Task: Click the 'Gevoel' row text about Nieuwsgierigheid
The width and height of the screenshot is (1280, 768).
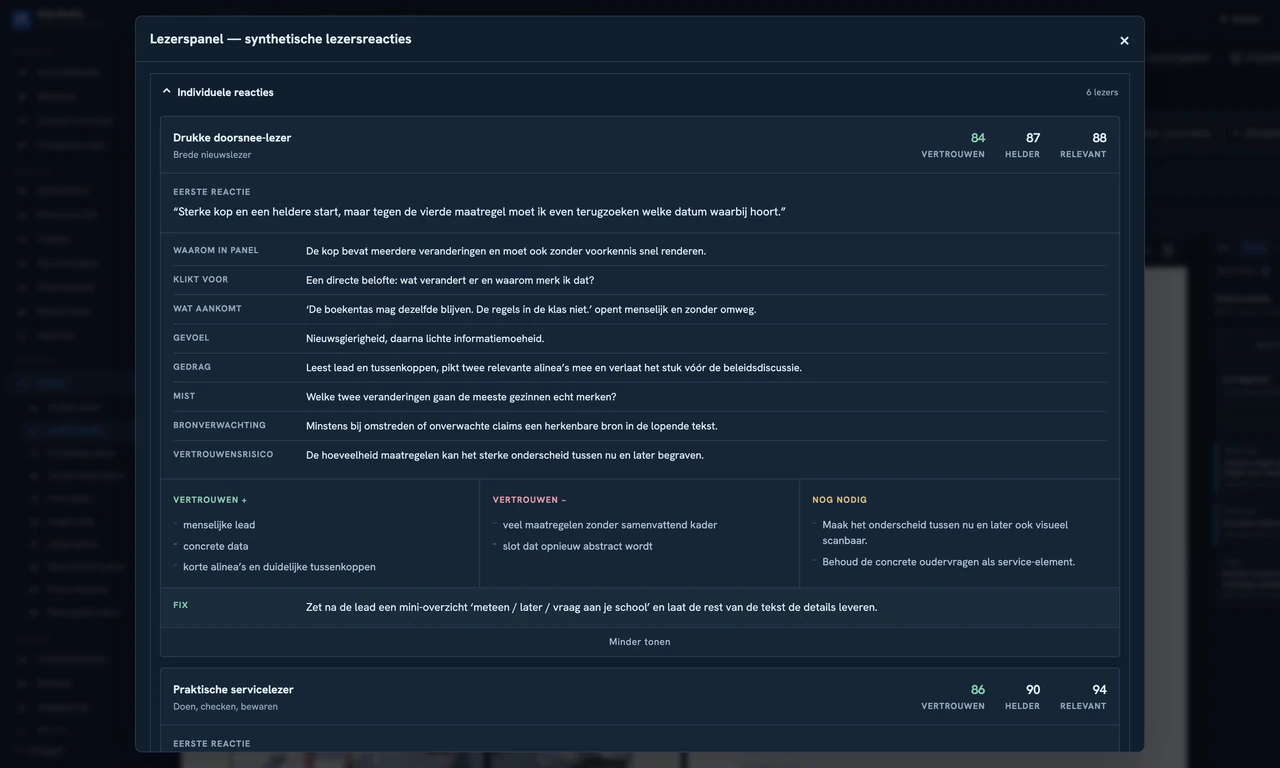Action: click(x=425, y=339)
